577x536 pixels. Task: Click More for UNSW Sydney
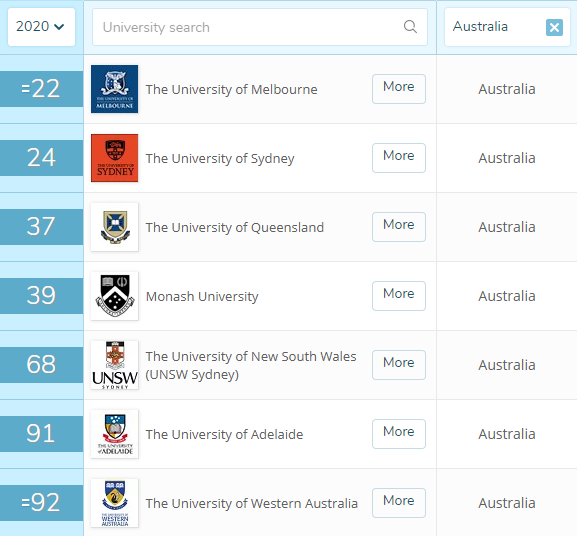(399, 365)
